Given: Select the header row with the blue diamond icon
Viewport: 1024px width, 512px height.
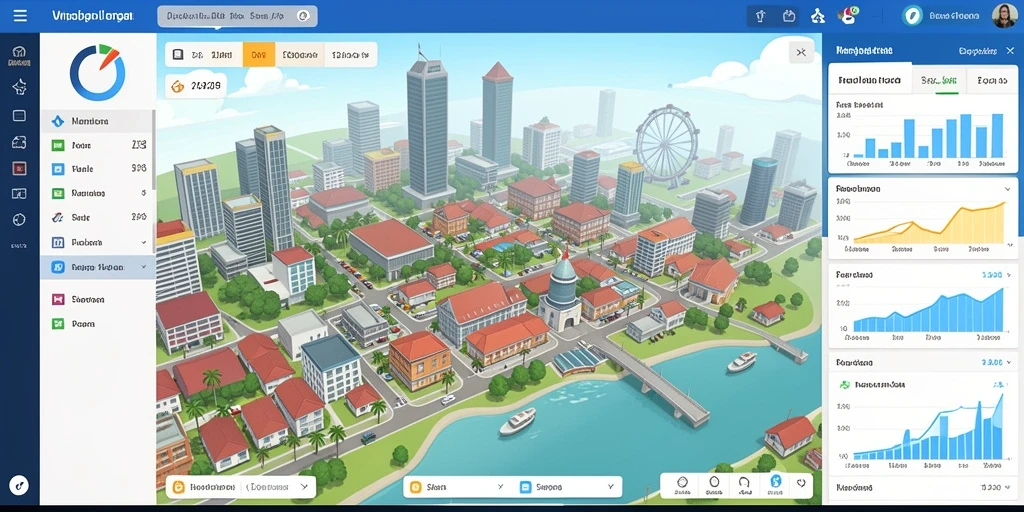Looking at the screenshot, I should pyautogui.click(x=97, y=121).
